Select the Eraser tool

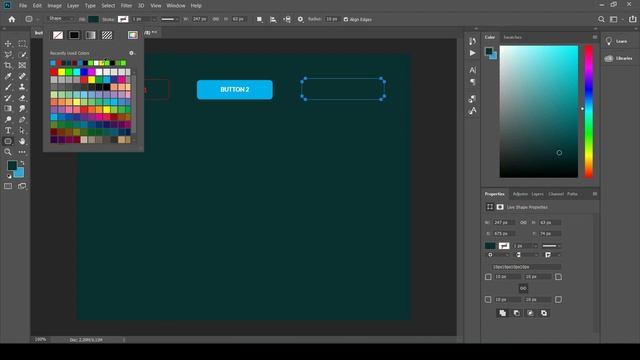coord(22,98)
